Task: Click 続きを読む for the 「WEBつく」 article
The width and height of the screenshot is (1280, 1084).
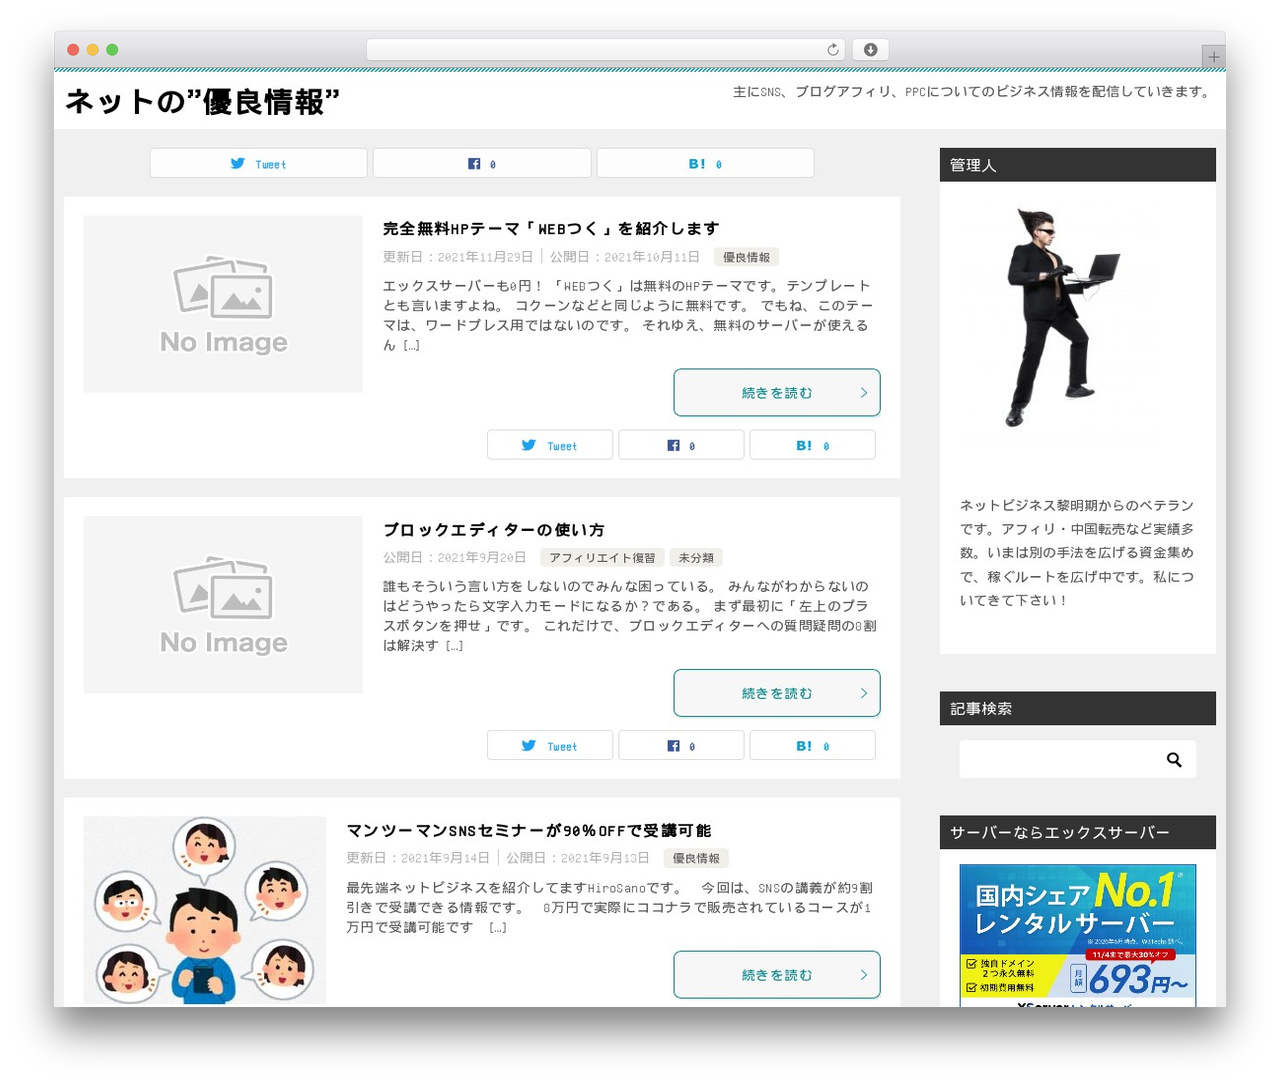Action: [777, 393]
